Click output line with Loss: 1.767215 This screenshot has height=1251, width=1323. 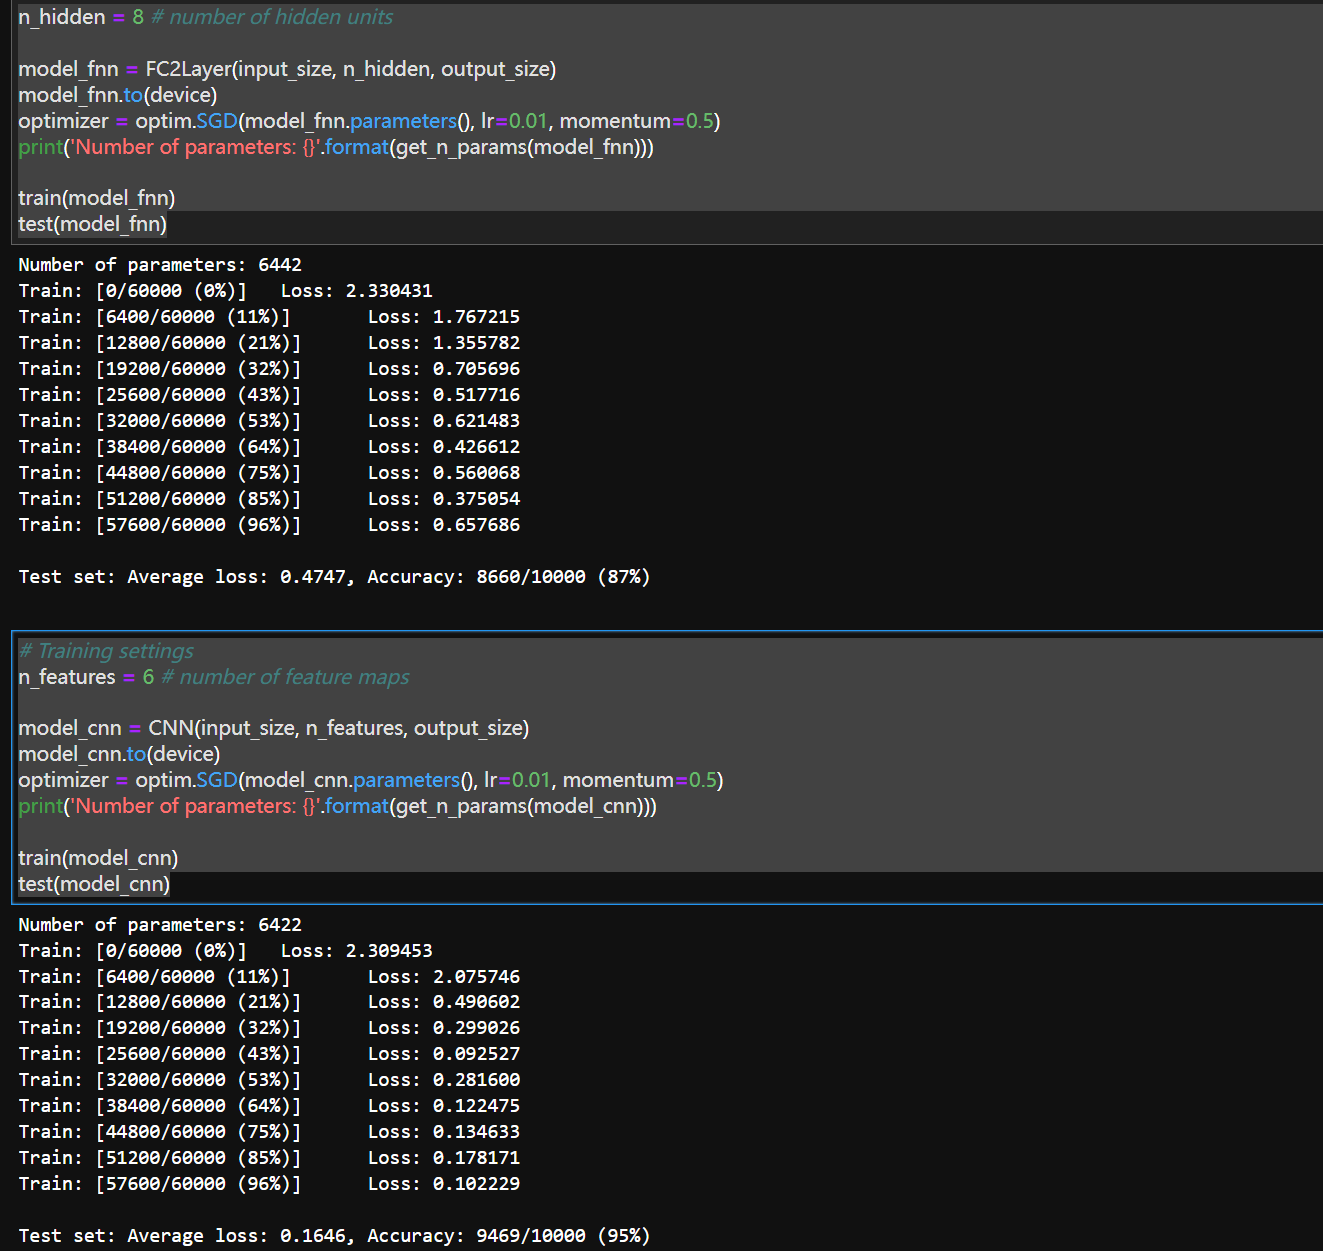[x=269, y=317]
